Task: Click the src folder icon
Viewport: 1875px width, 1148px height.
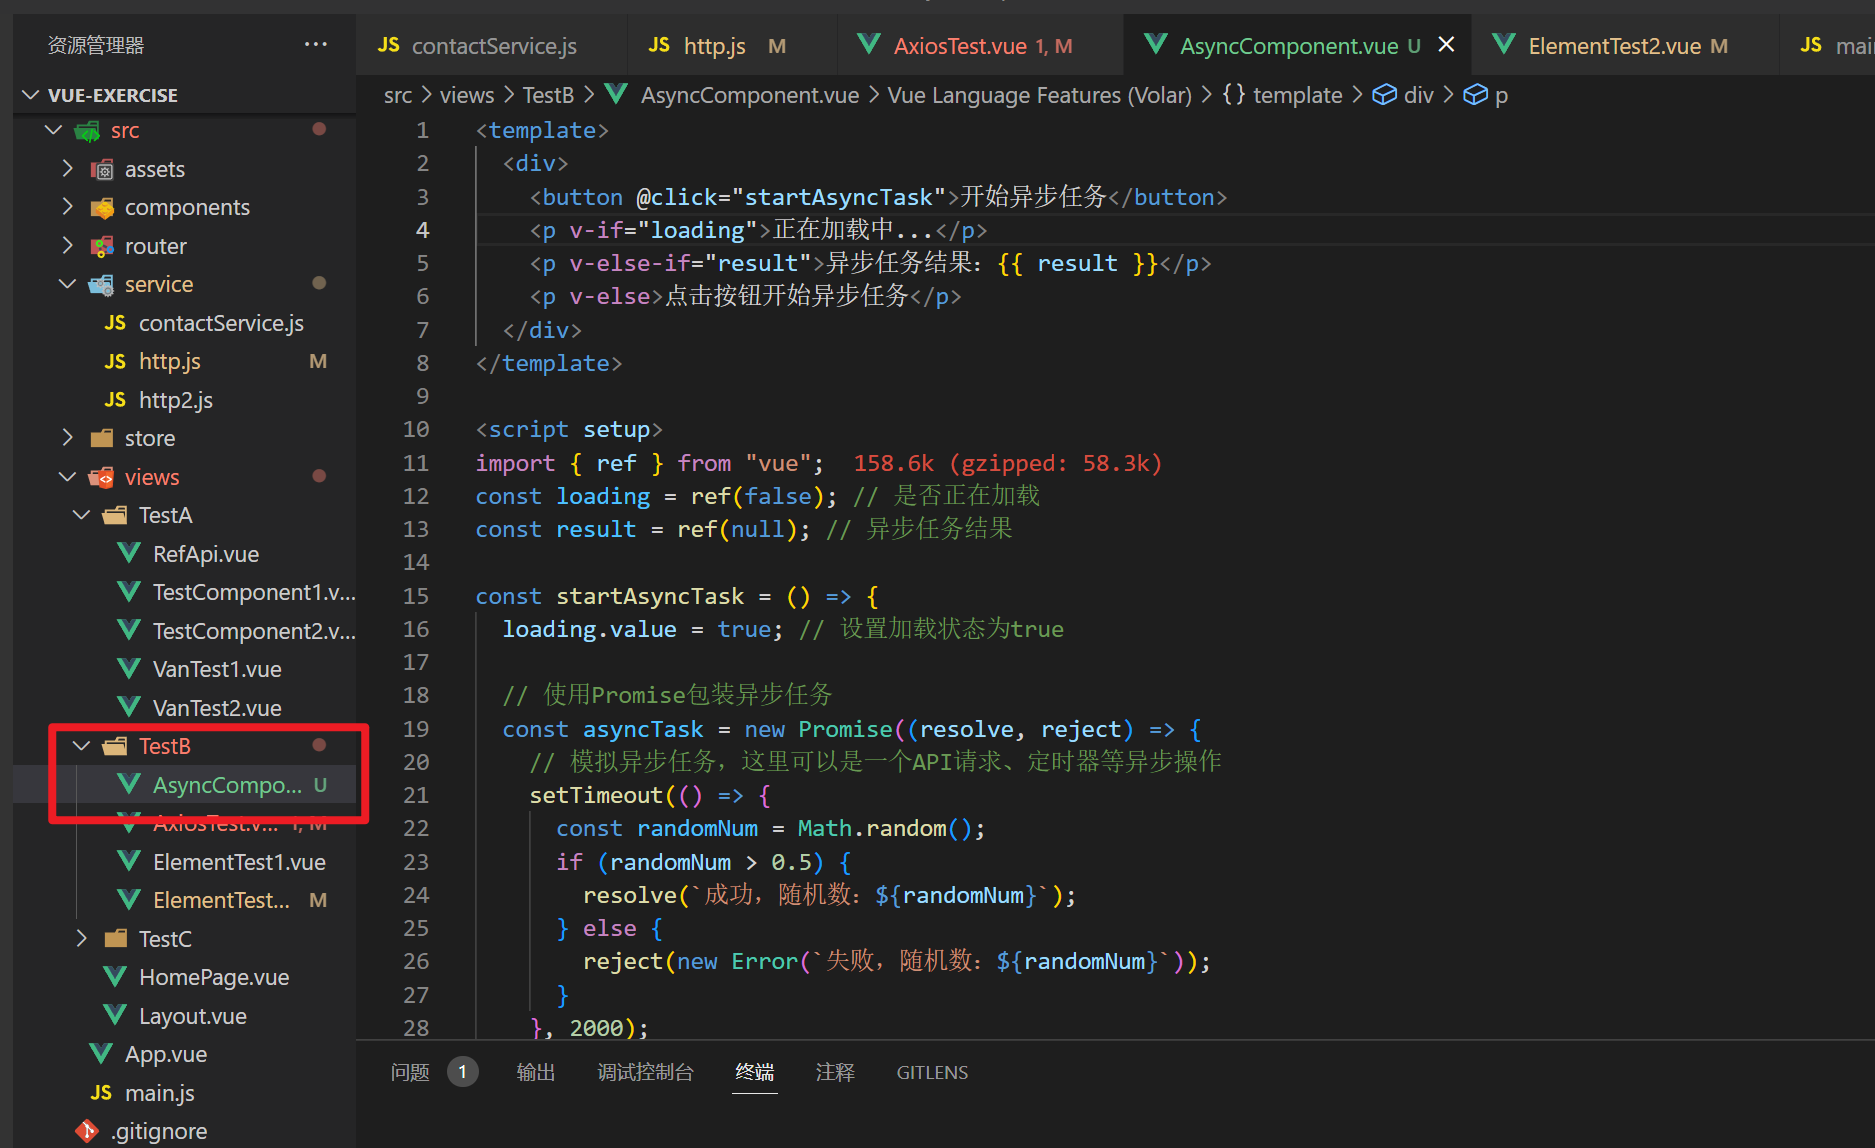Action: (87, 130)
